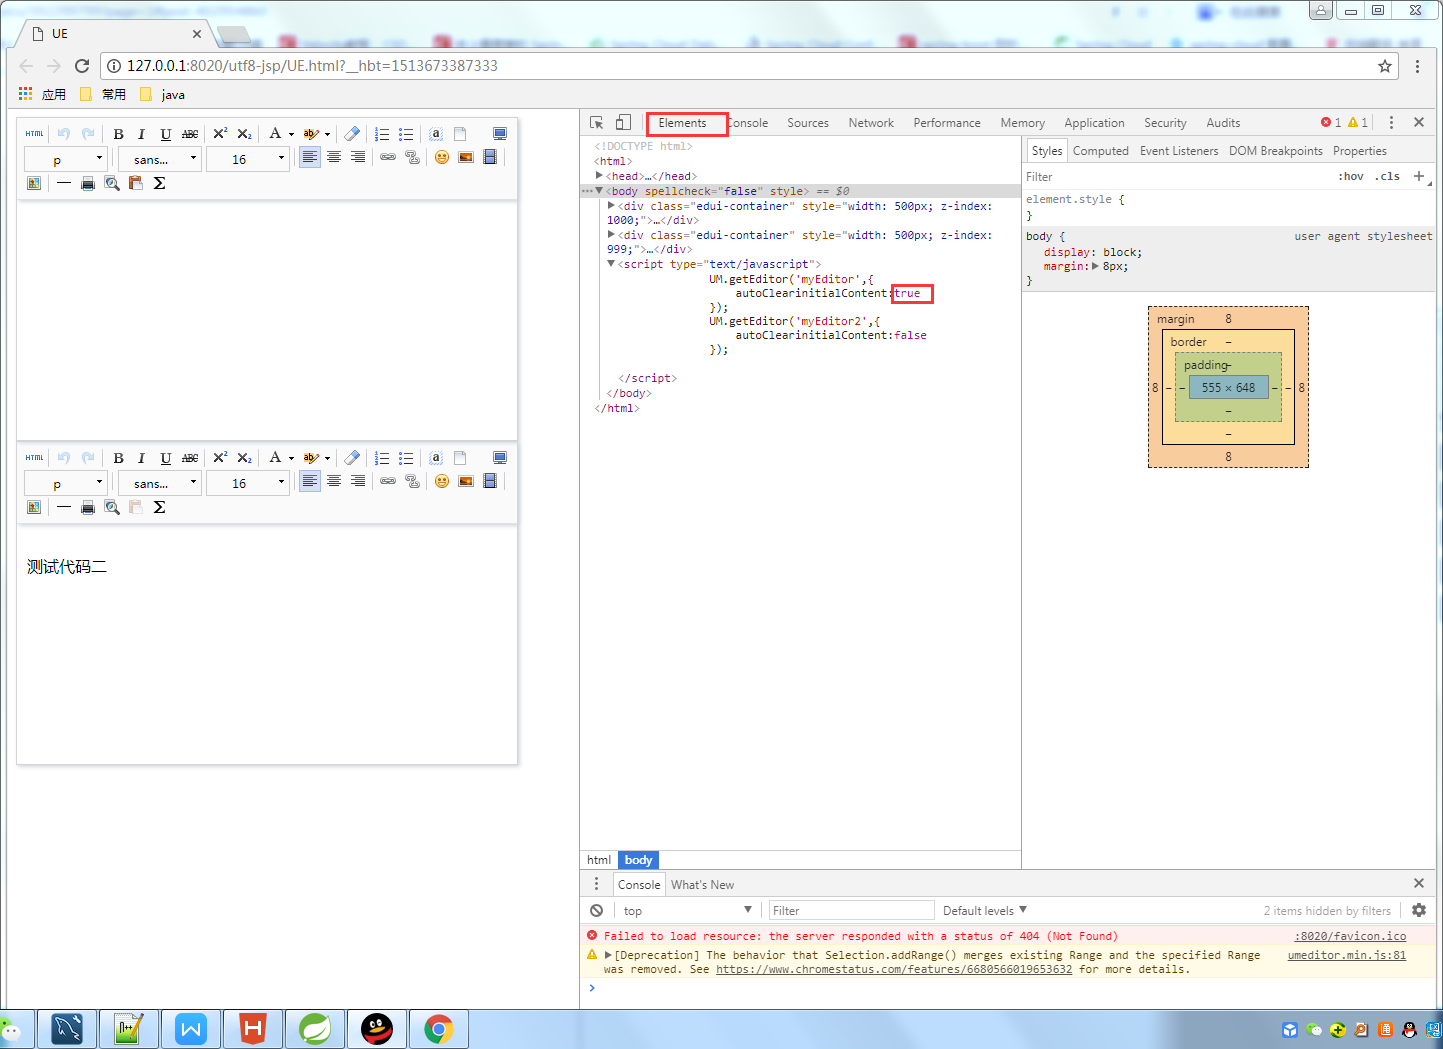Open highlight color picker arrow in top editor
Image resolution: width=1443 pixels, height=1049 pixels.
328,134
